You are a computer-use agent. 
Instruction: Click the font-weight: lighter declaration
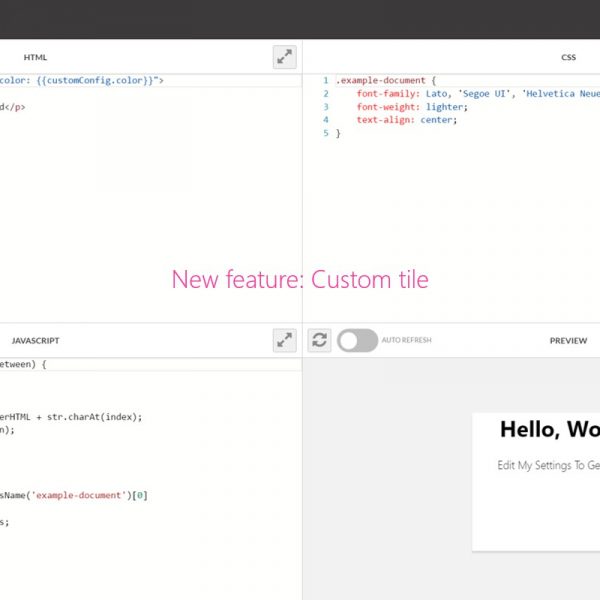click(411, 107)
